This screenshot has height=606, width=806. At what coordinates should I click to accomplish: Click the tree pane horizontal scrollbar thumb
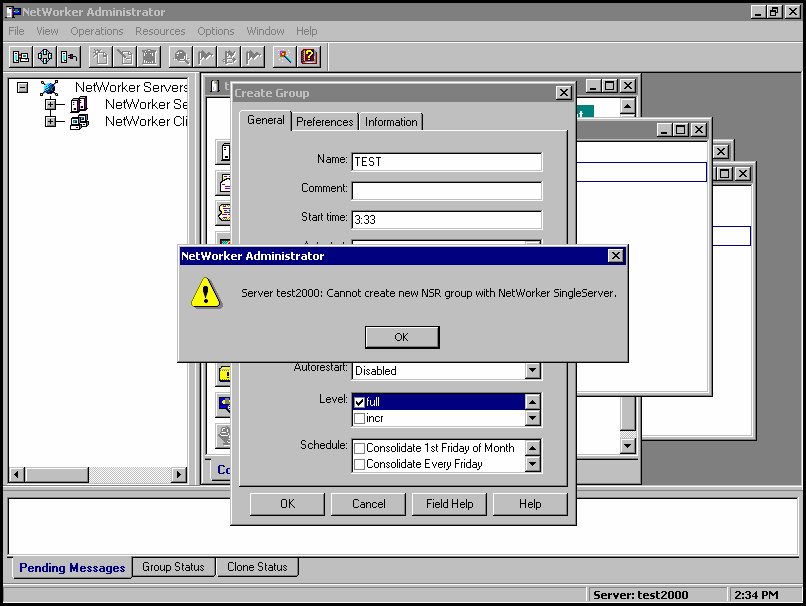point(57,474)
